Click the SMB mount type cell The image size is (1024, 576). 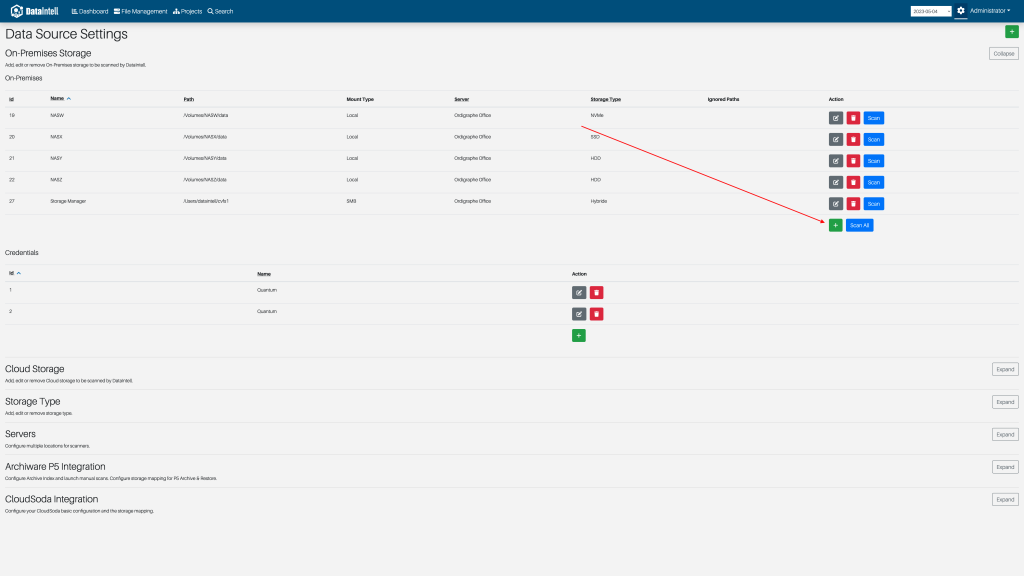coord(351,201)
